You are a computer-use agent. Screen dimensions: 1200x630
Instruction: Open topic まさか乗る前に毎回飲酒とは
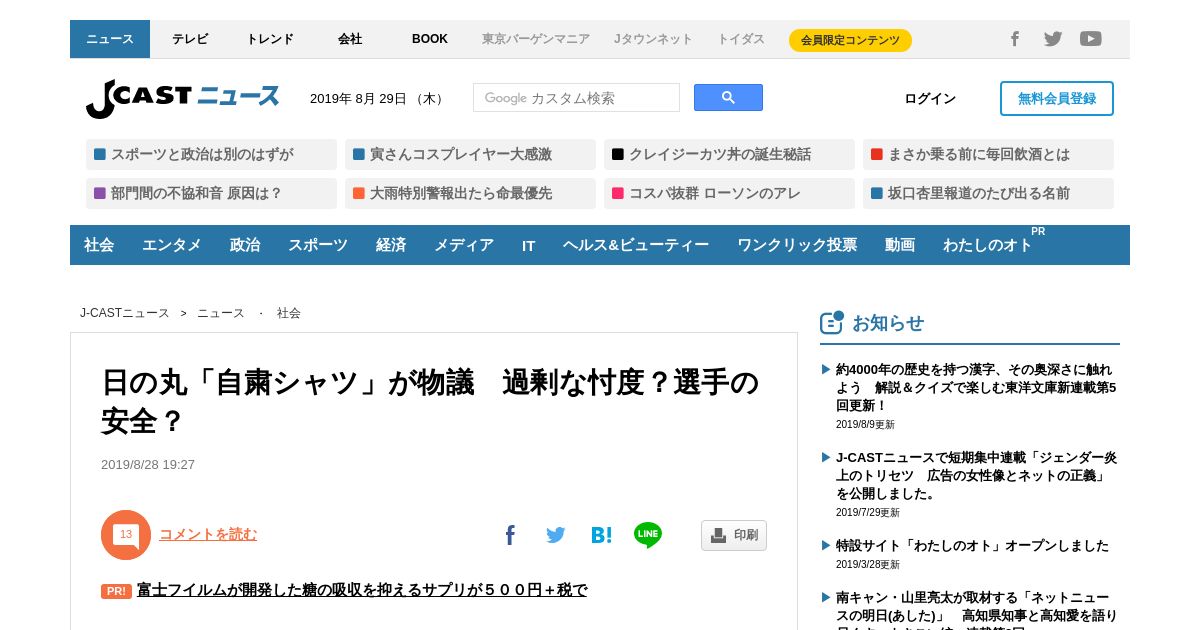coord(988,154)
